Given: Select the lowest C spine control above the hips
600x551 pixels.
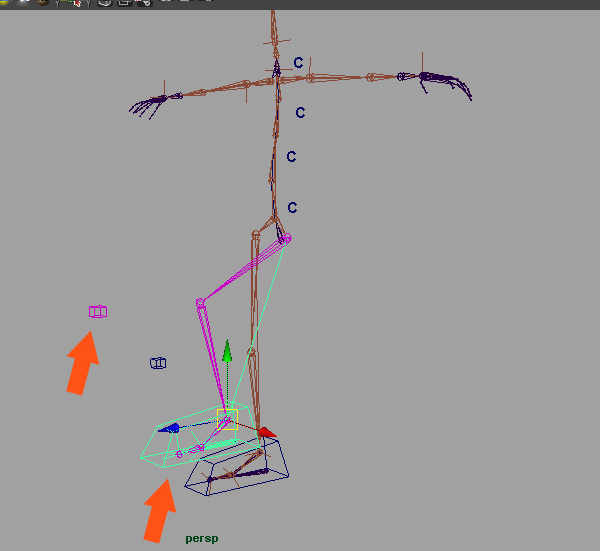Looking at the screenshot, I should point(292,207).
